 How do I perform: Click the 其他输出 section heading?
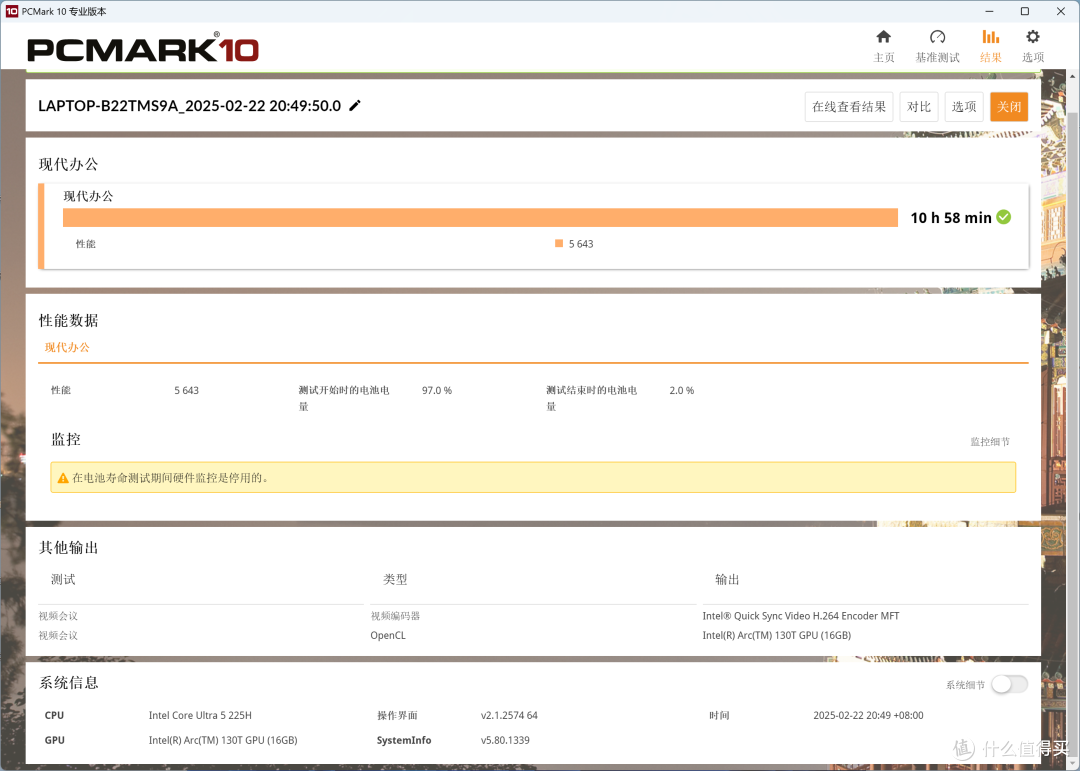click(x=68, y=548)
